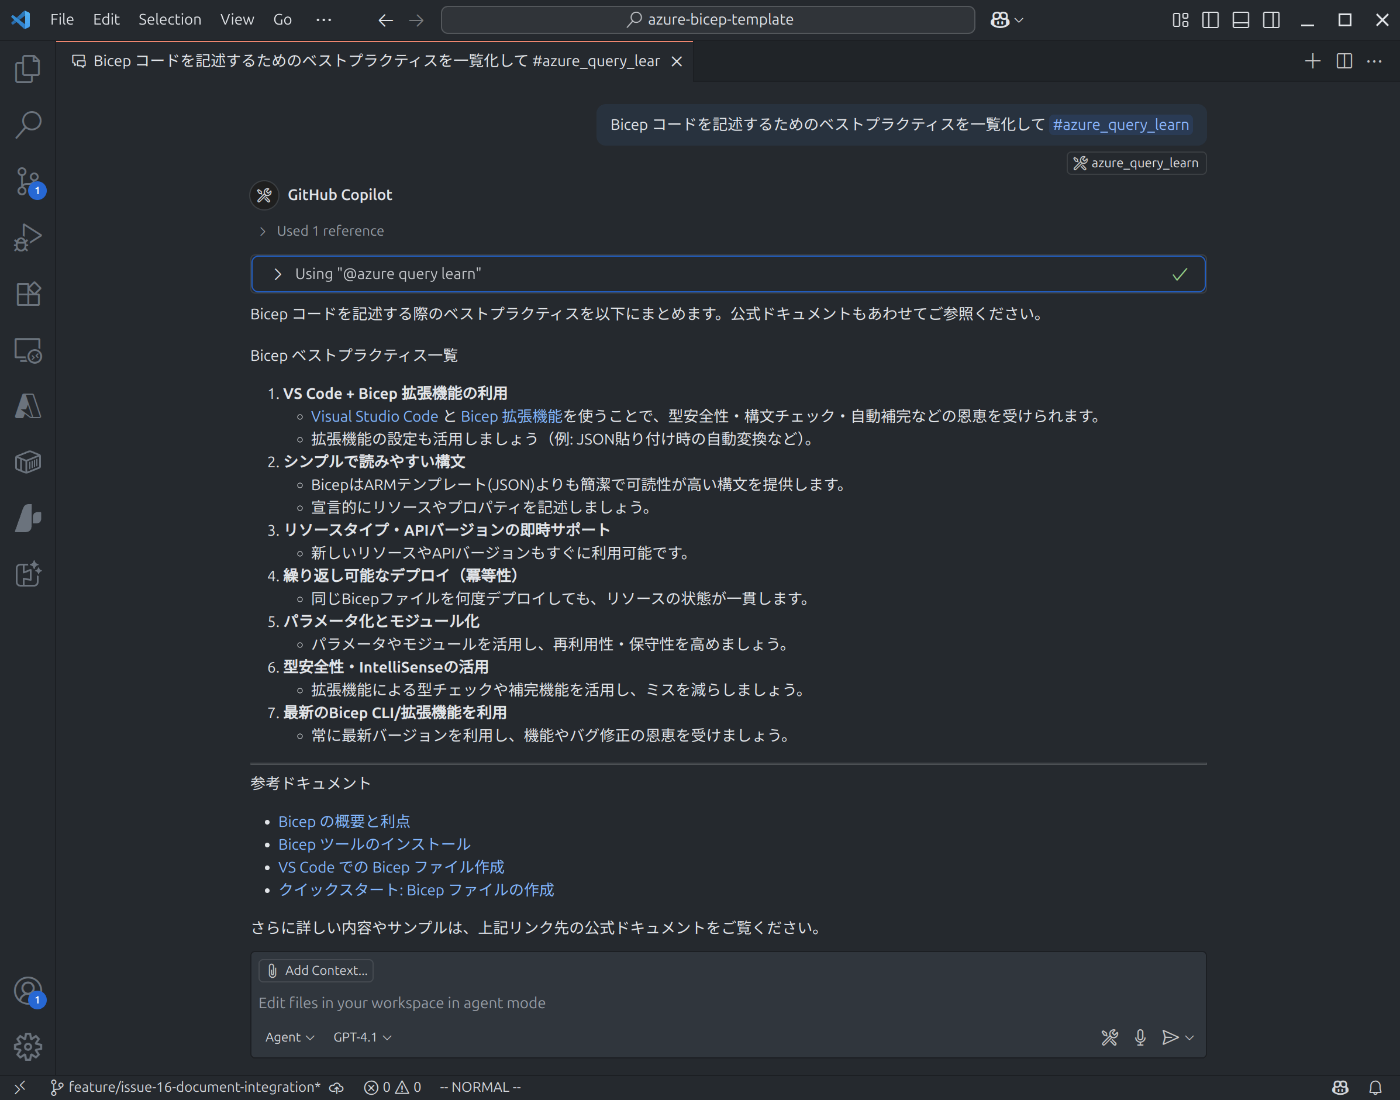Image resolution: width=1400 pixels, height=1100 pixels.
Task: Open the GPT-4.1 model picker
Action: (x=362, y=1038)
